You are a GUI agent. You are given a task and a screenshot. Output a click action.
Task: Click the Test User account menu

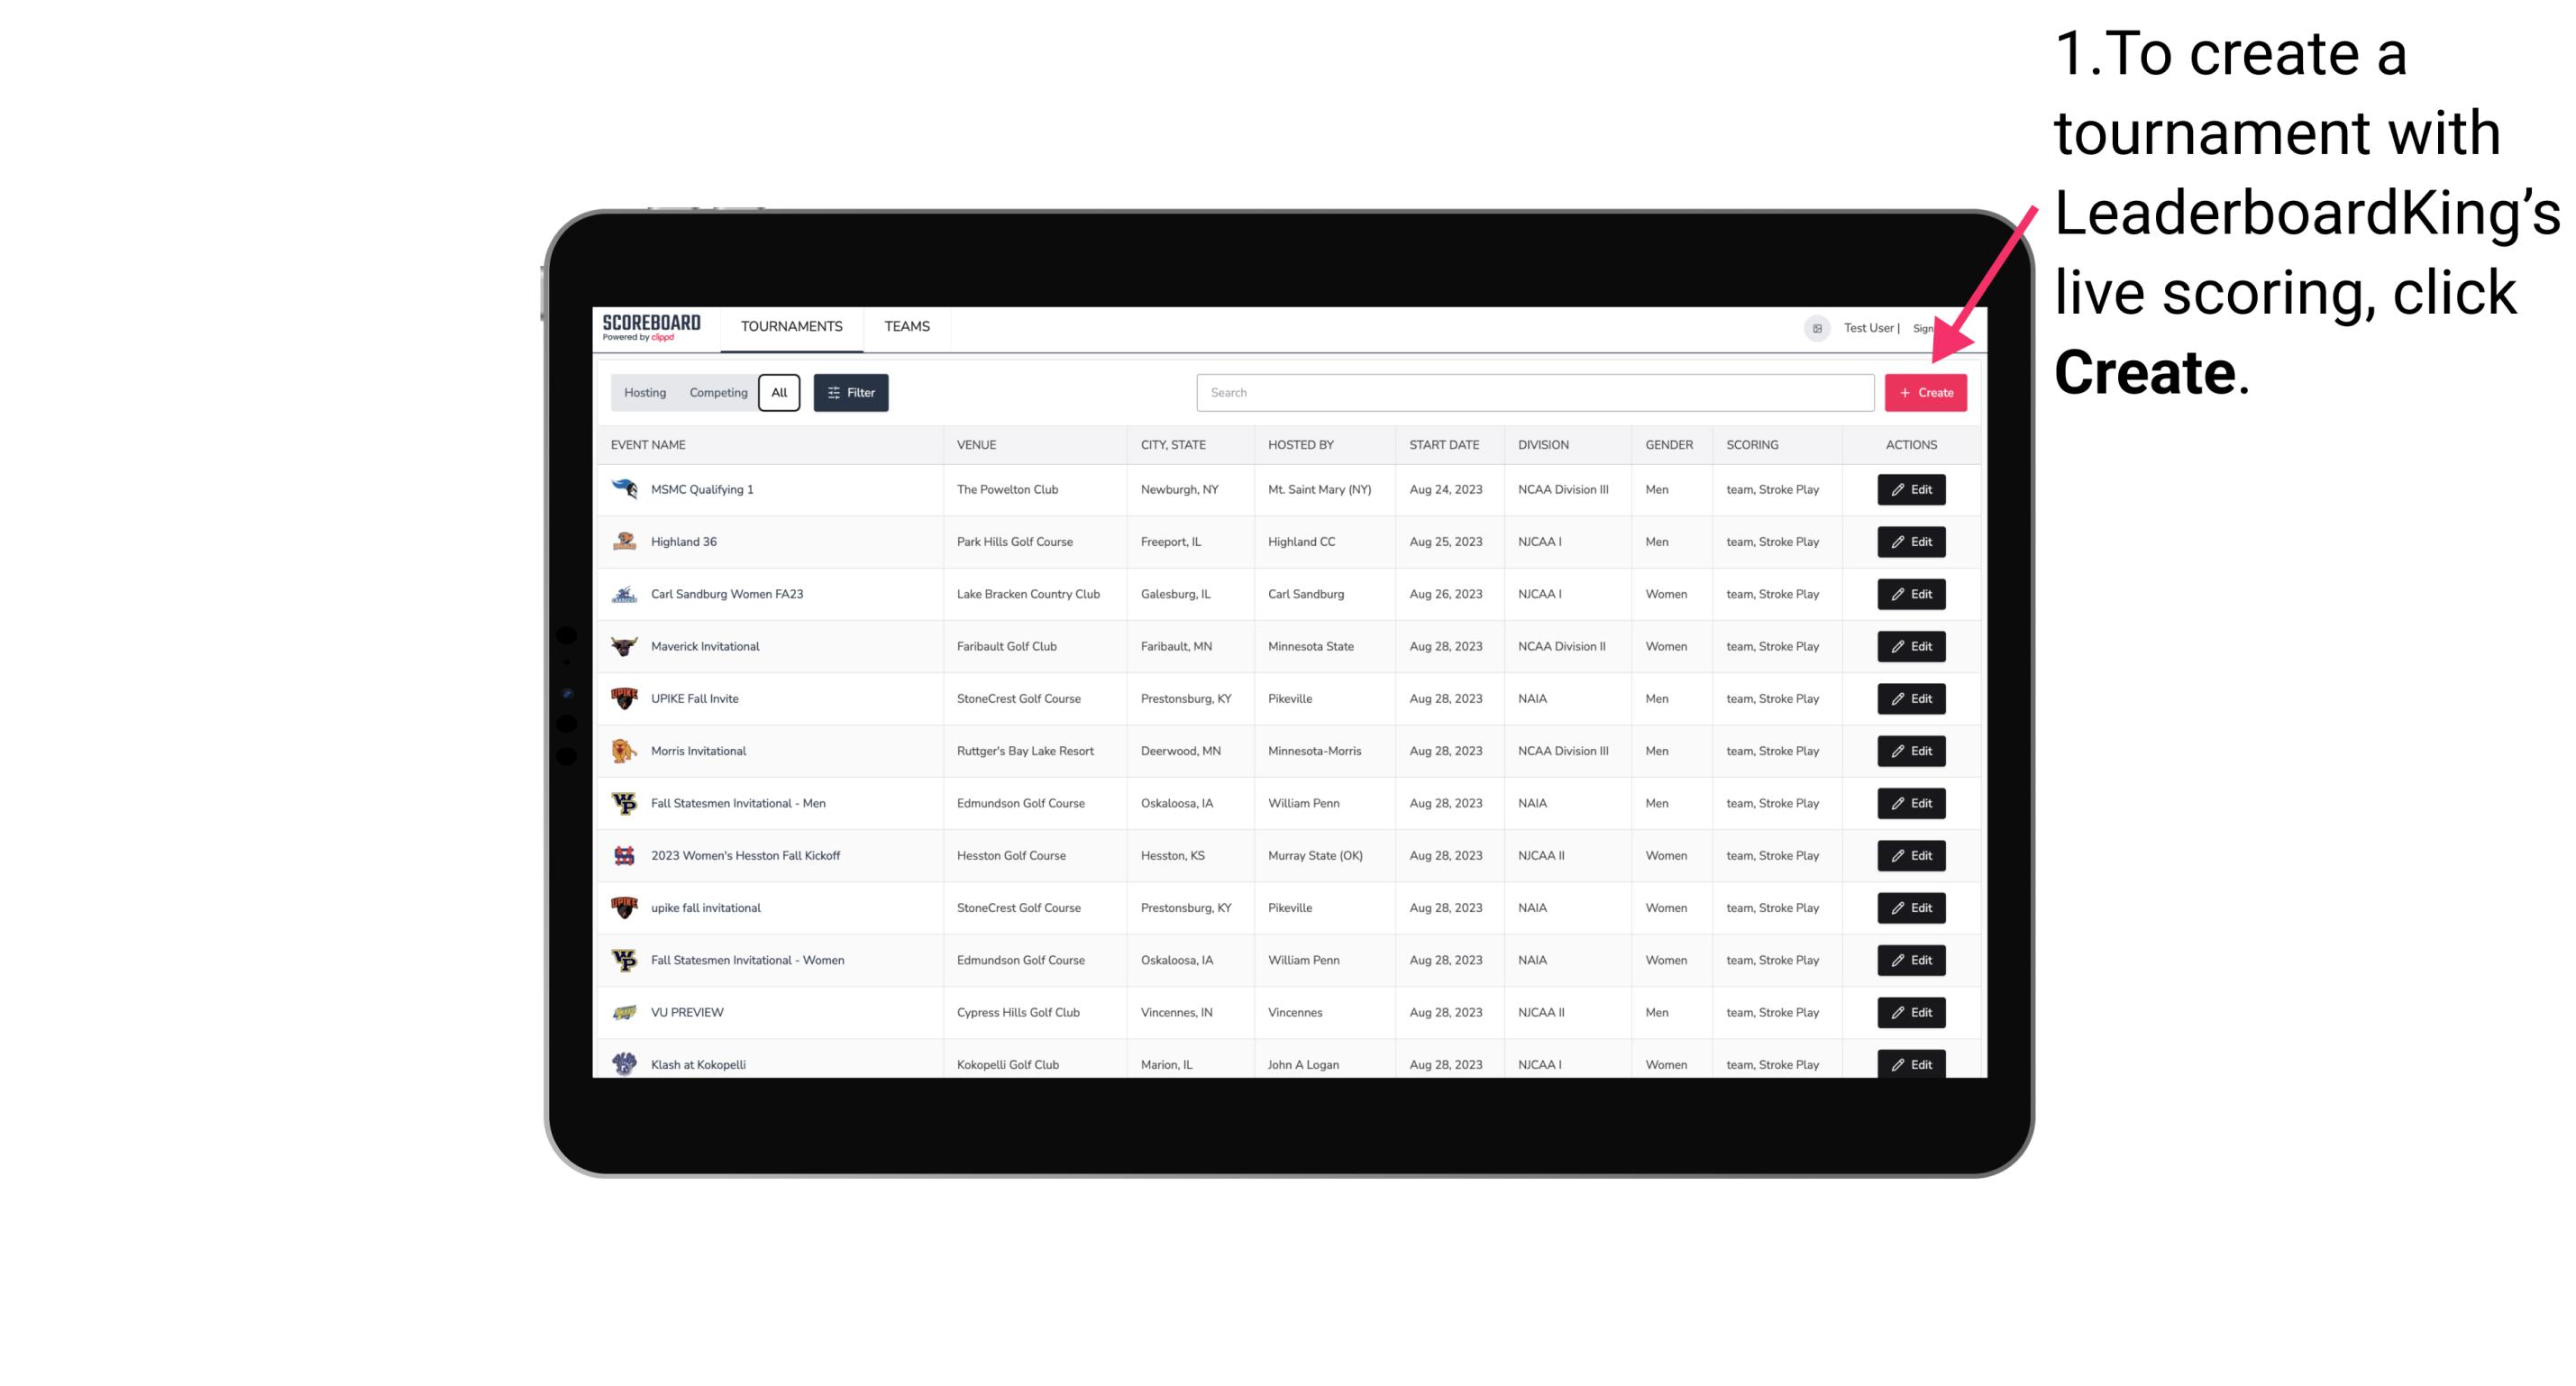1866,326
